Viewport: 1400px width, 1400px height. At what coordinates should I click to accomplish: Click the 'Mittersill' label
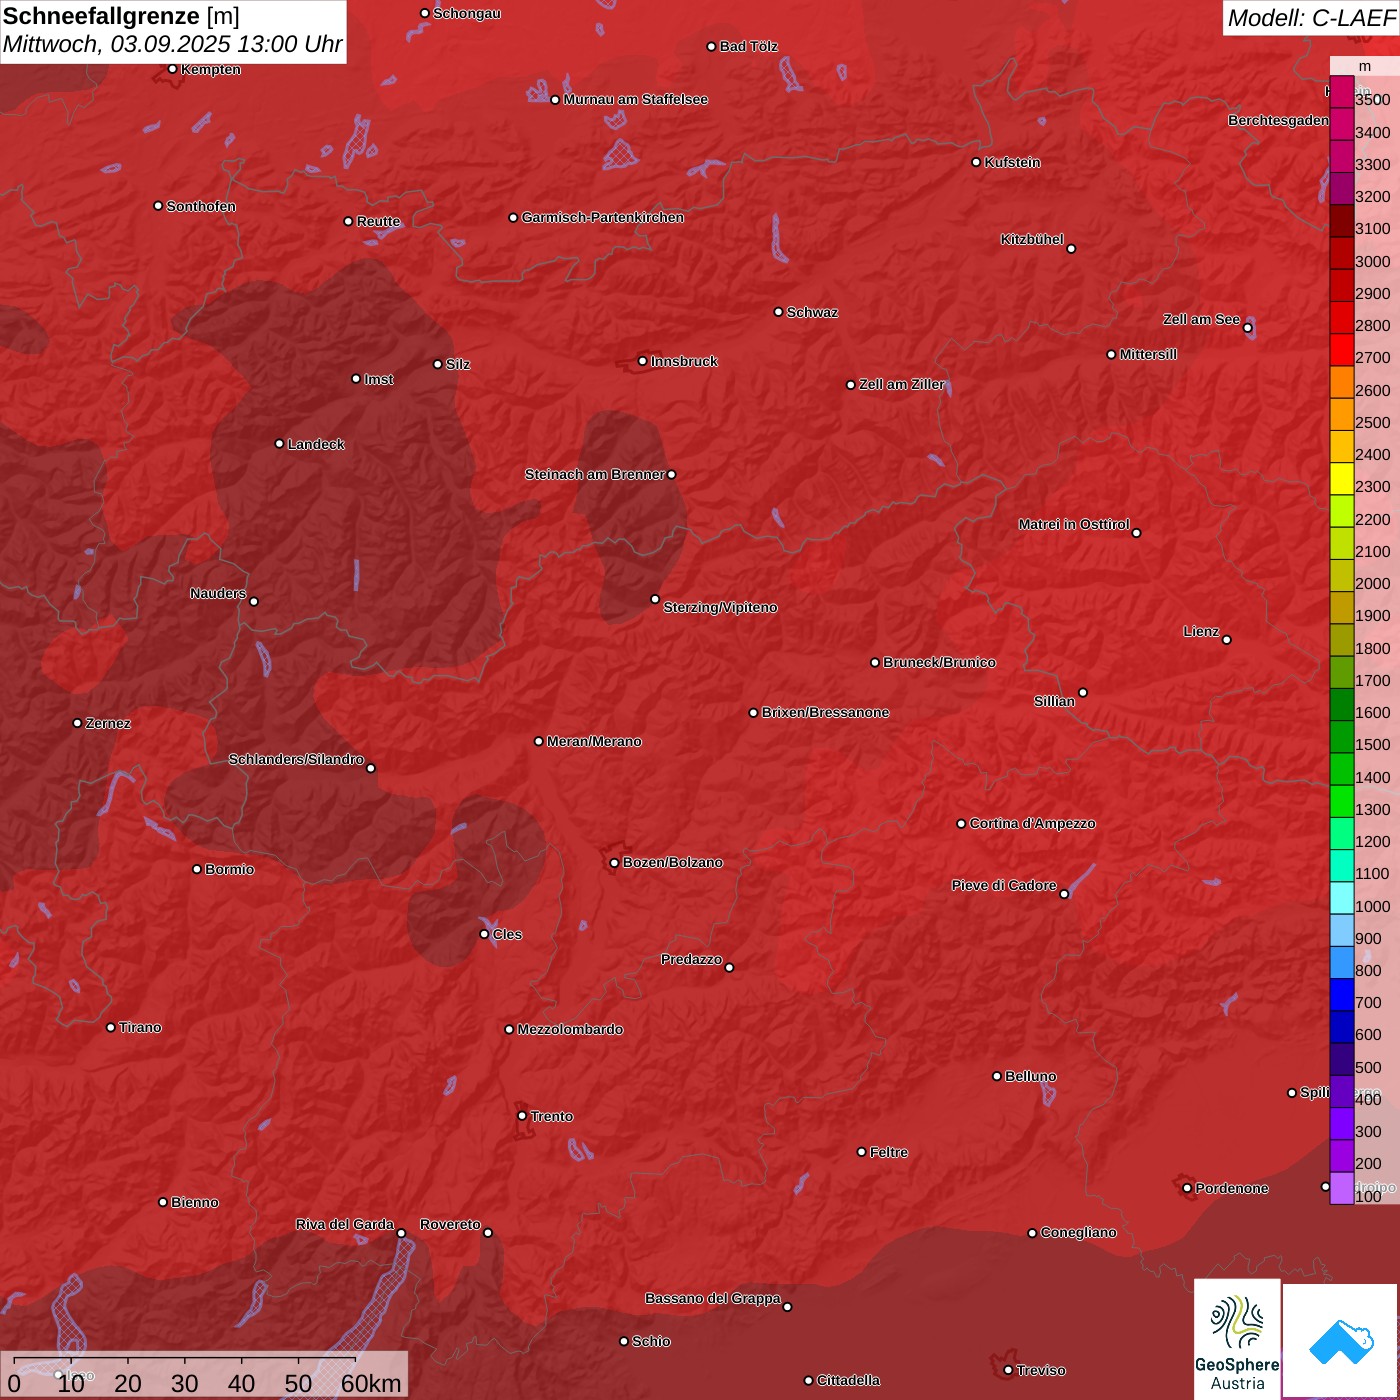[x=1148, y=354]
